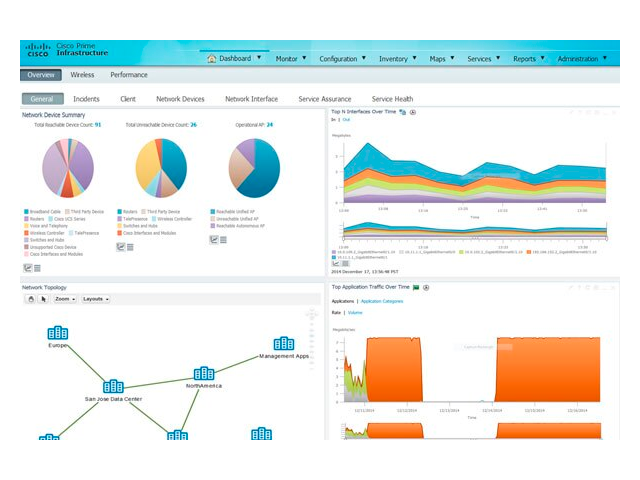Open the Service Health tab
The image size is (640, 480).
392,99
